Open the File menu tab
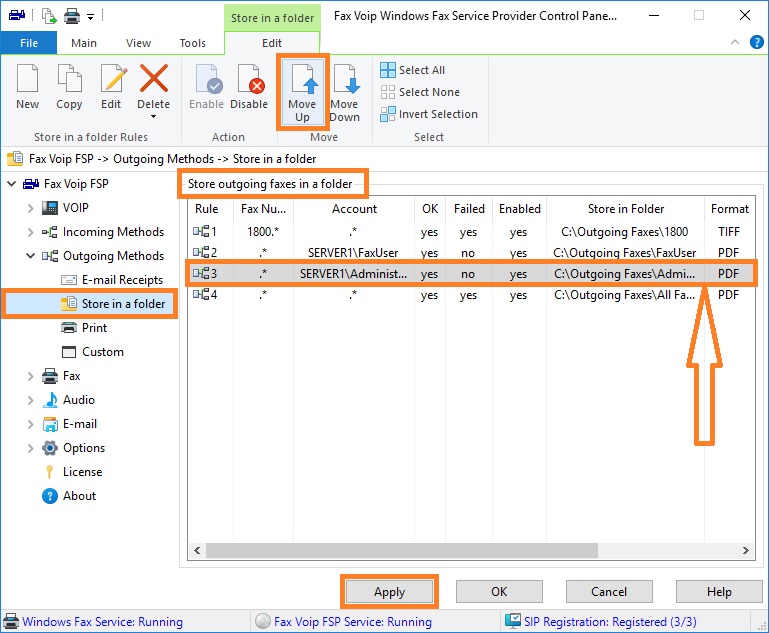 (29, 43)
